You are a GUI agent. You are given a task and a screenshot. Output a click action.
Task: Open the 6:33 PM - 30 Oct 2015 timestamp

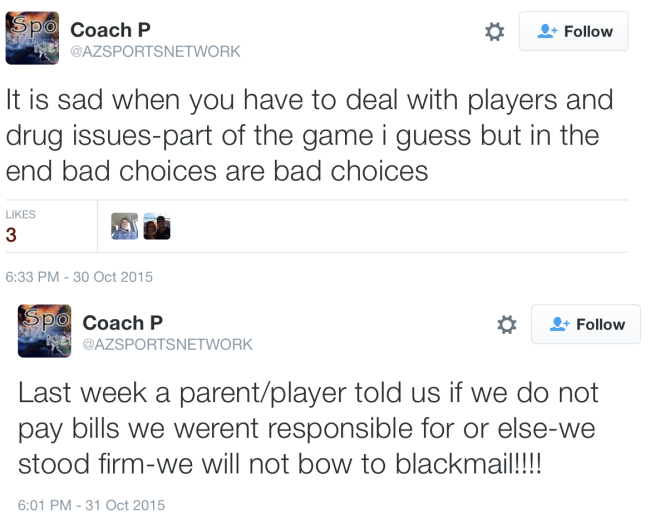[79, 277]
